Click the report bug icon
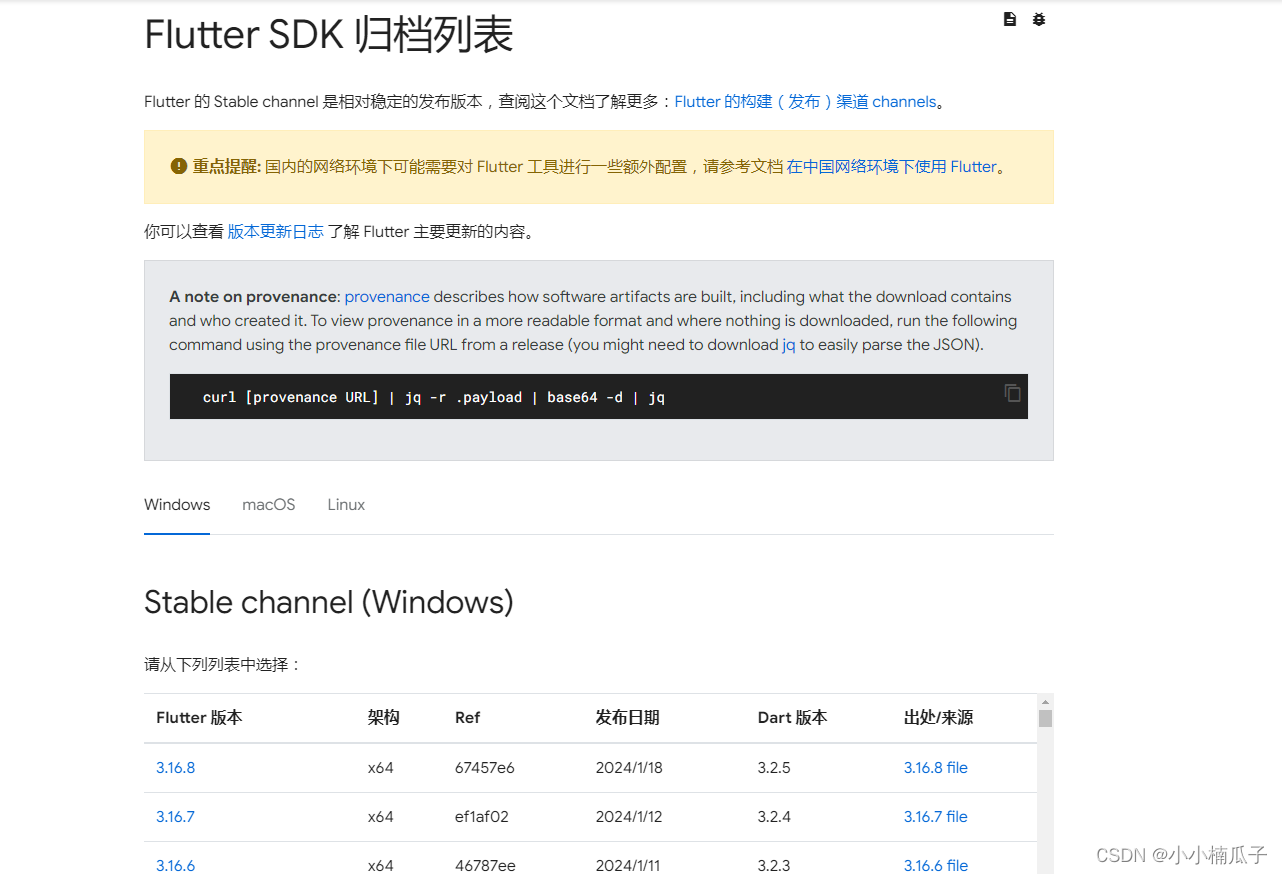Image resolution: width=1282 pixels, height=874 pixels. pos(1039,19)
